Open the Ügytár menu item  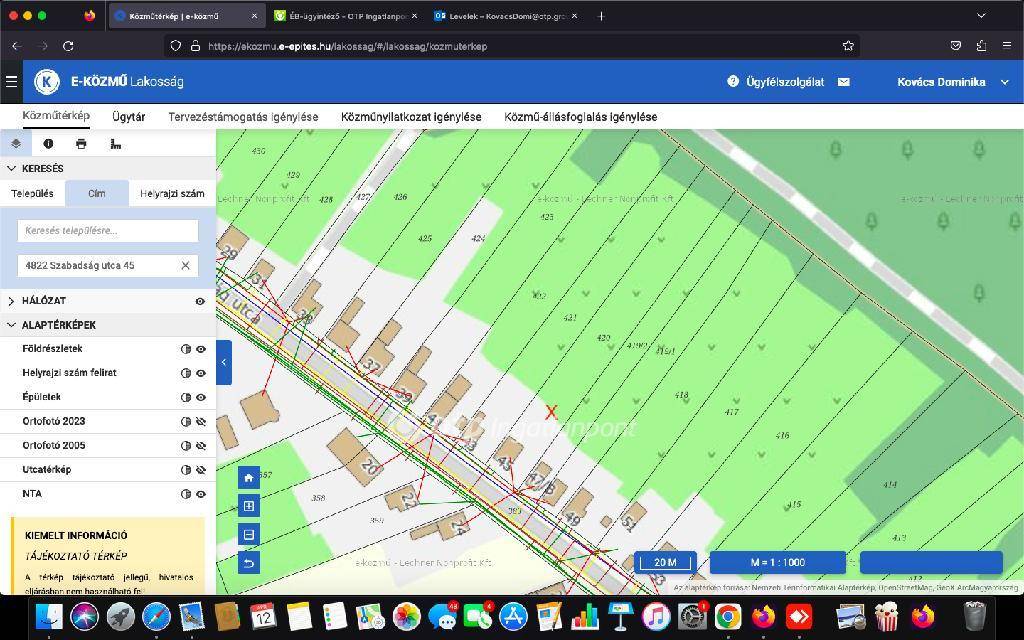129,117
